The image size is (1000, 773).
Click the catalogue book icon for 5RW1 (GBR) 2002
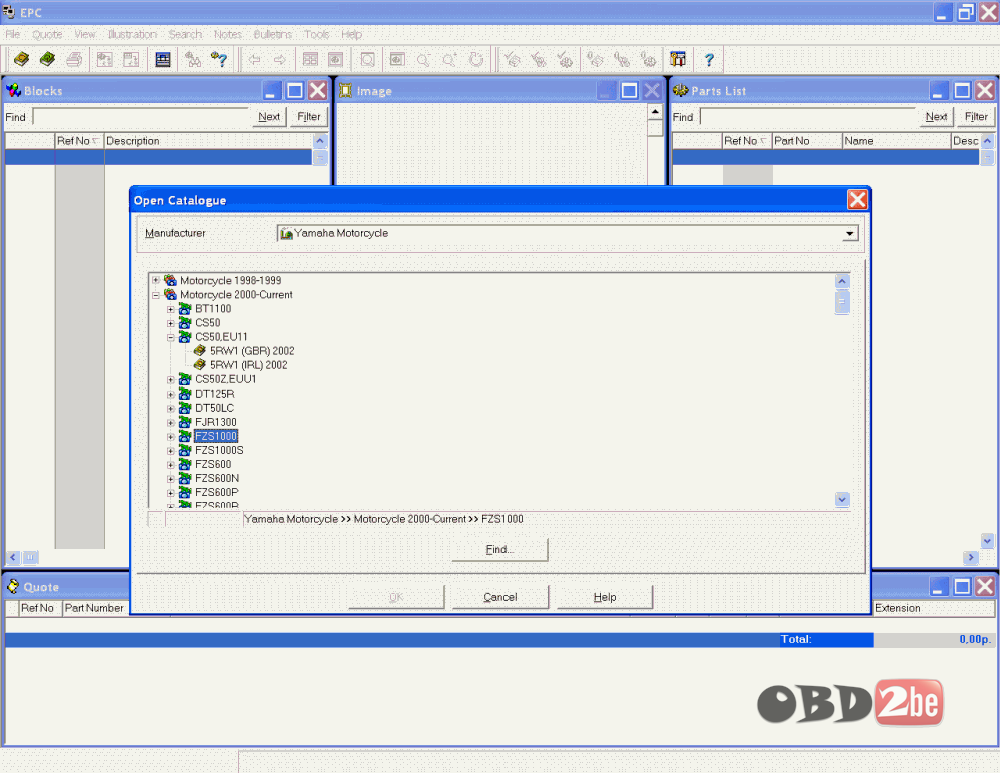tap(200, 351)
